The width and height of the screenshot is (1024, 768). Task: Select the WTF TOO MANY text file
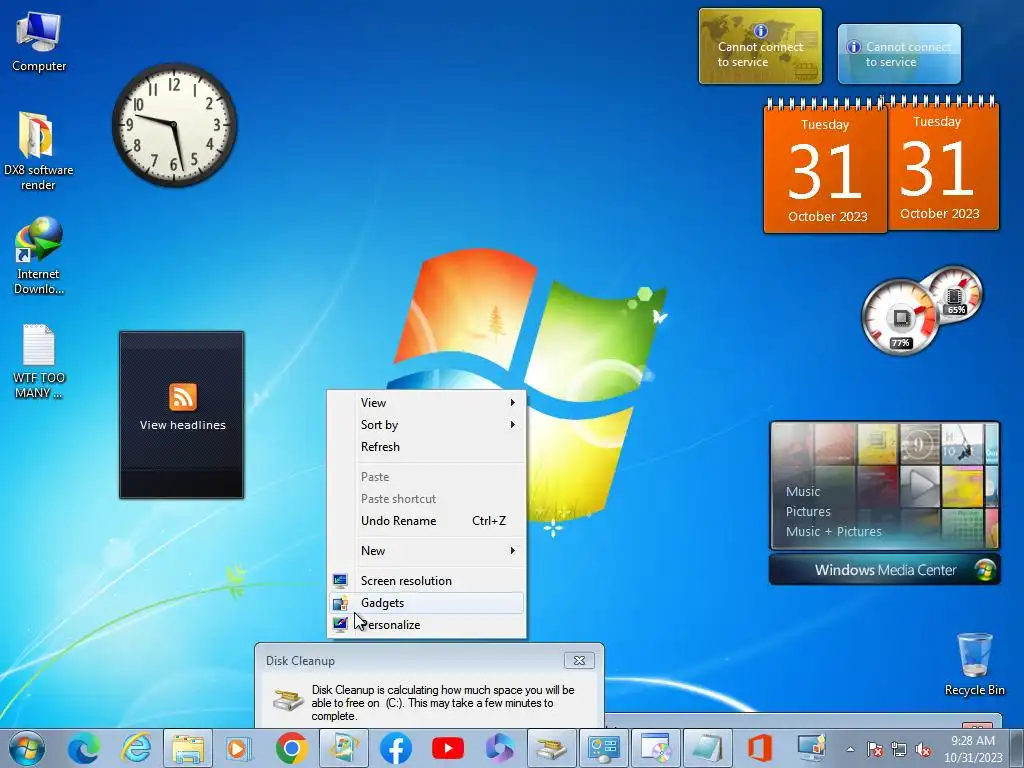pos(39,361)
